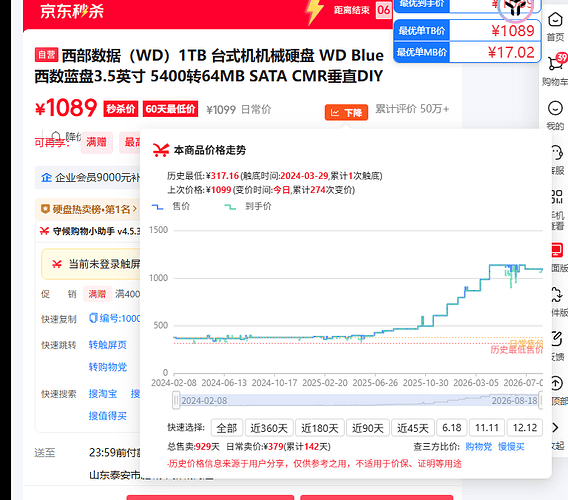Click the shield icon on 硬盘热卖榜

pos(45,209)
